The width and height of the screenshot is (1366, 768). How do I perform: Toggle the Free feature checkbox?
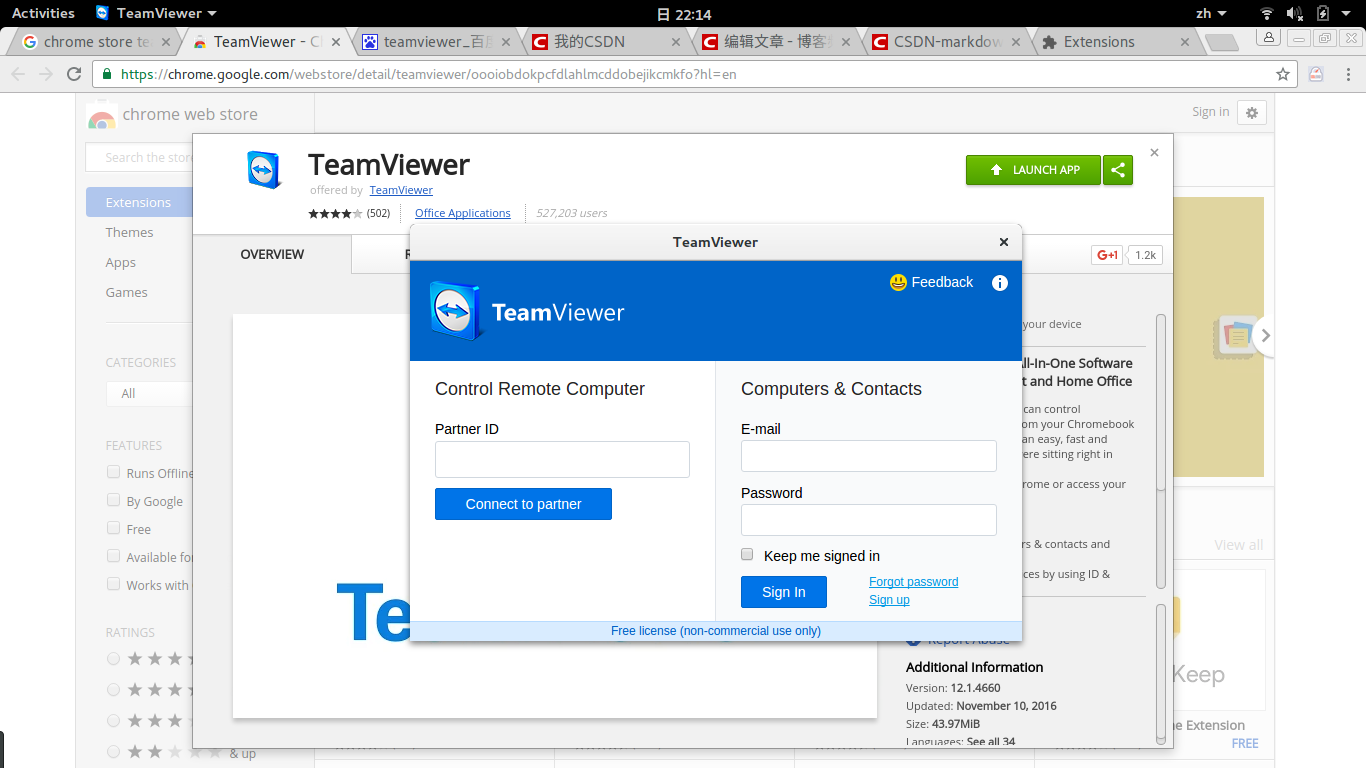[113, 528]
